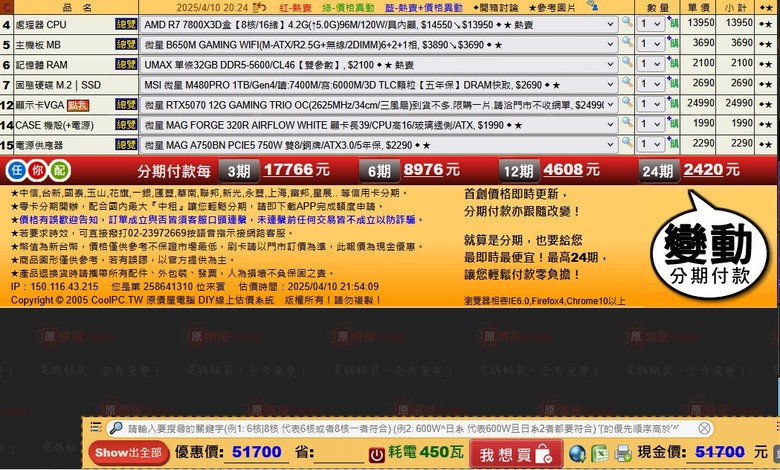Click the power icon before 耗電 450瓦
The height and width of the screenshot is (470, 780).
click(x=377, y=454)
